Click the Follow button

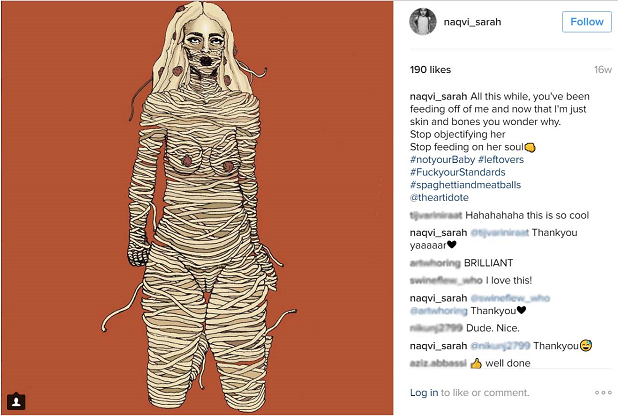tap(587, 22)
